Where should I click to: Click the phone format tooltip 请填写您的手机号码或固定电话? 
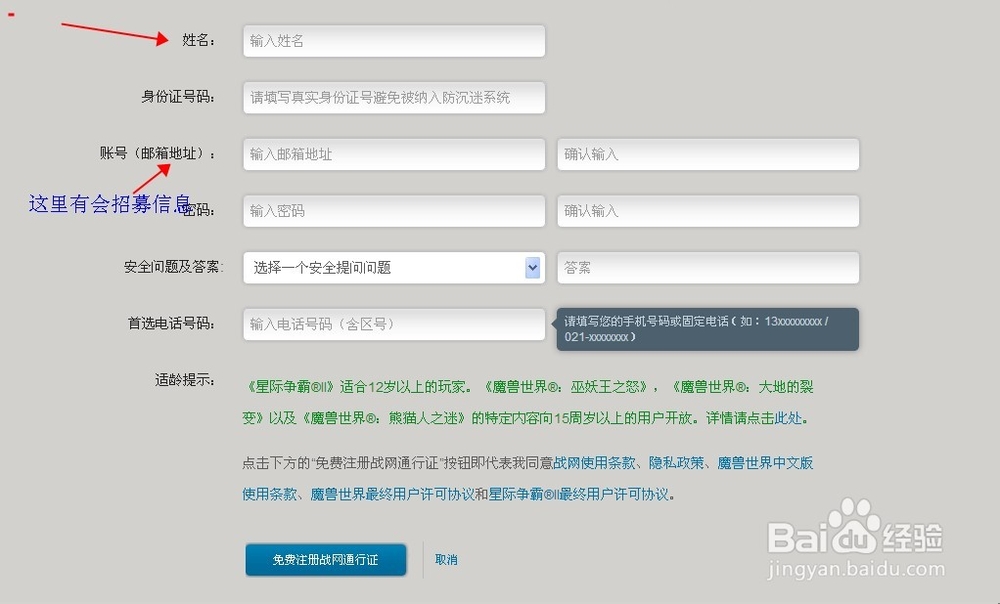tap(708, 329)
